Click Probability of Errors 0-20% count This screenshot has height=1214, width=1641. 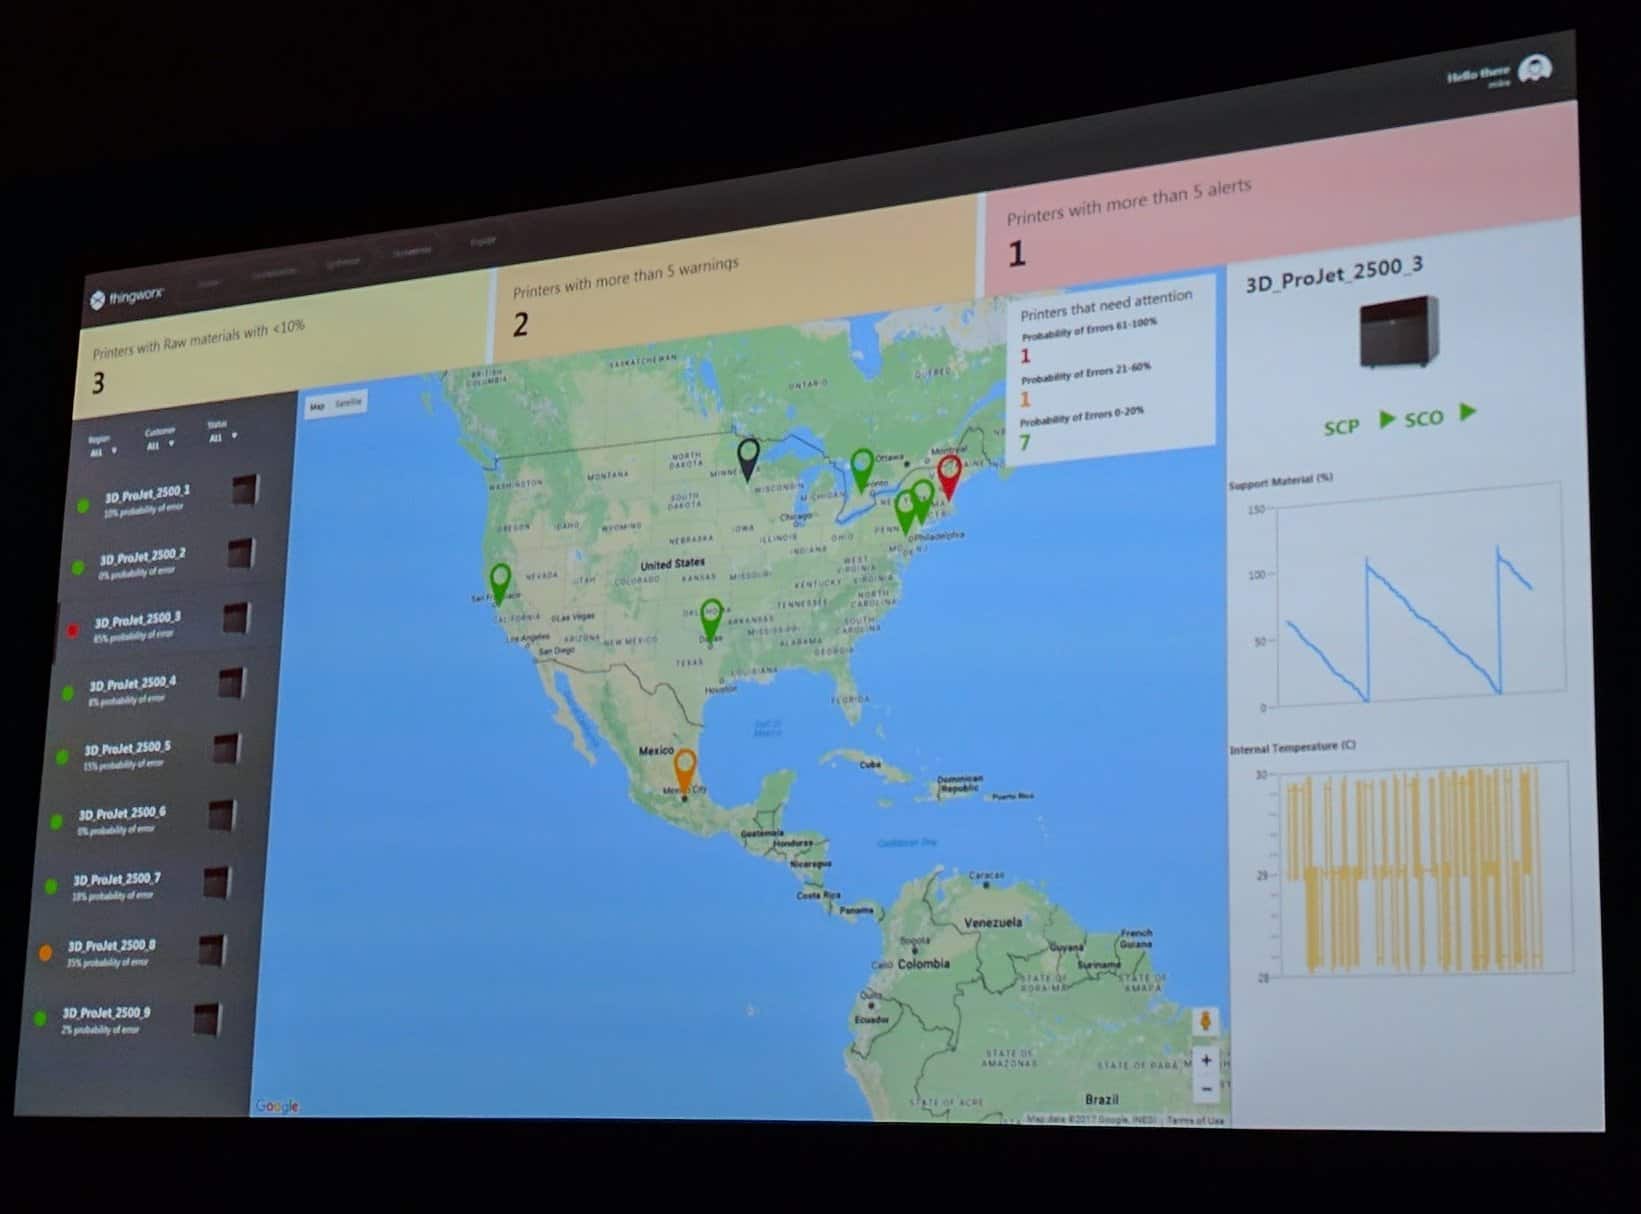[1025, 442]
